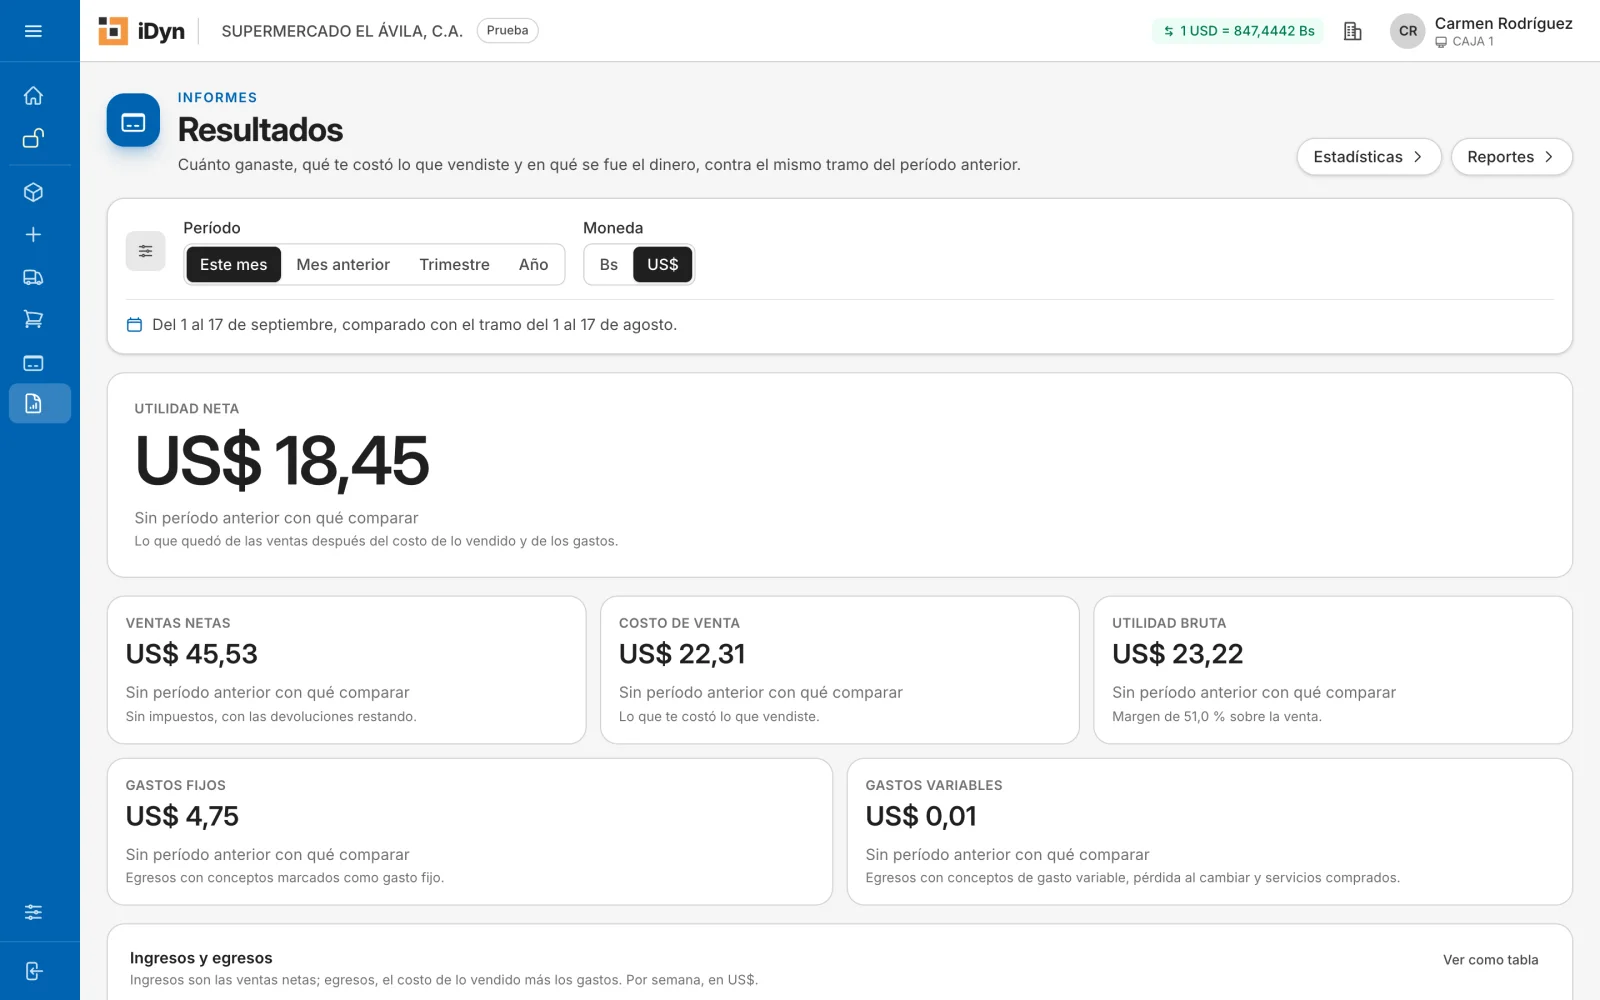The image size is (1600, 1000).
Task: Select the US$ currency option
Action: tap(662, 265)
